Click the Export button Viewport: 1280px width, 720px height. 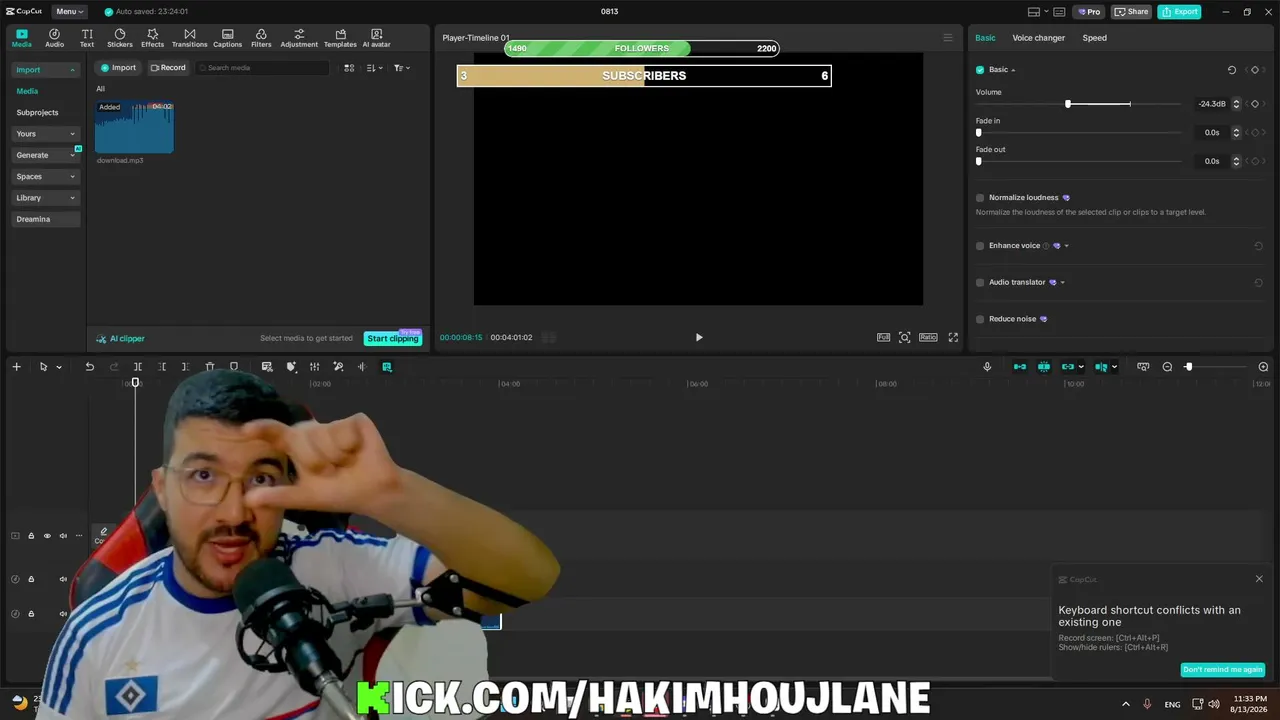tap(1179, 12)
